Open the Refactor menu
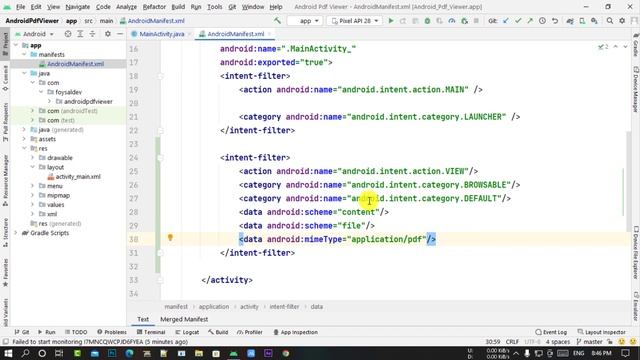 click(x=154, y=7)
